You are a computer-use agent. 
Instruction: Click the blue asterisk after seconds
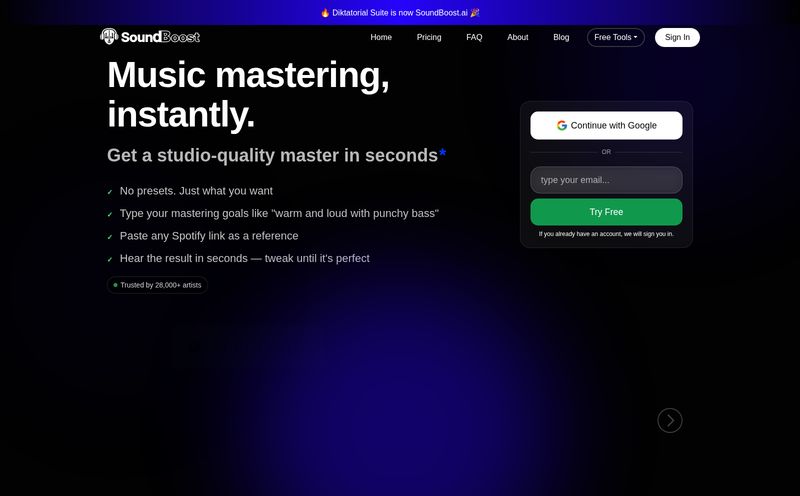coord(442,153)
